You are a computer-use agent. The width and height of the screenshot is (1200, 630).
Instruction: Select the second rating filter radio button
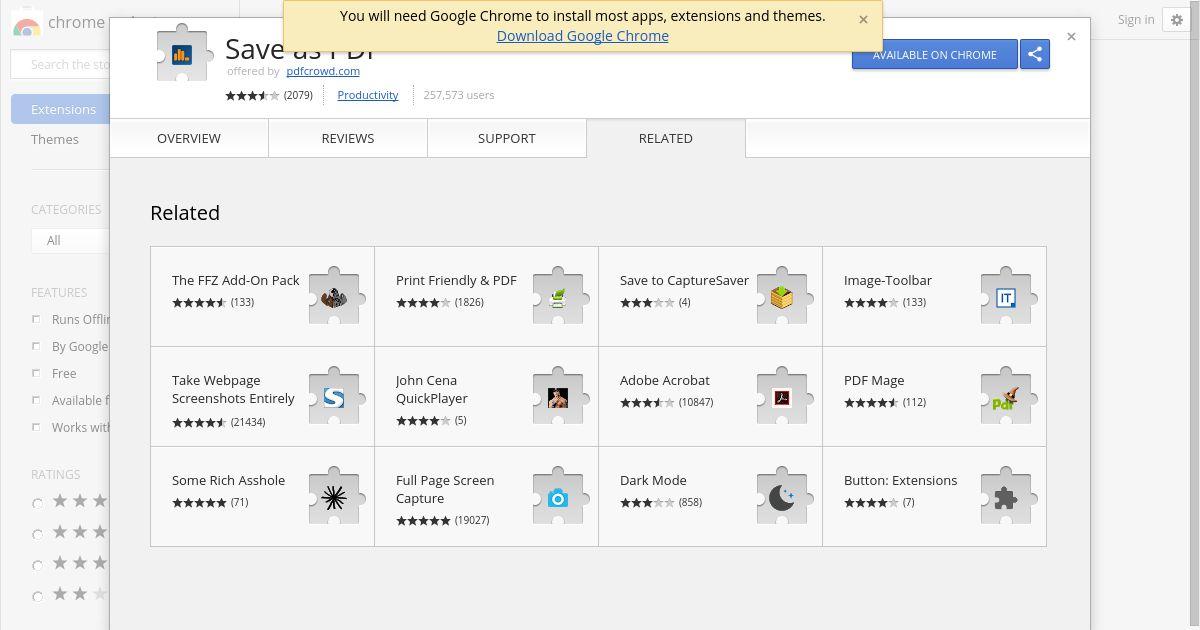(37, 534)
